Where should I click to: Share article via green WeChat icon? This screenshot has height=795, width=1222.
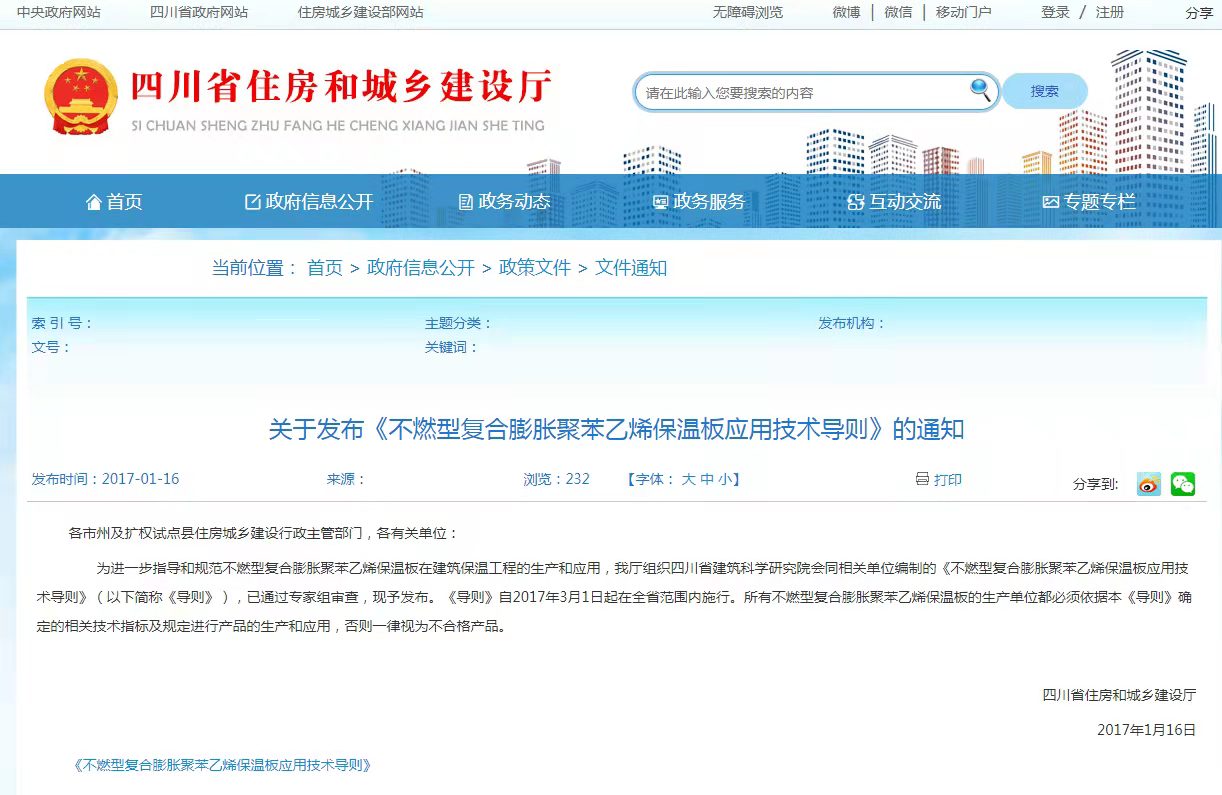(1182, 484)
